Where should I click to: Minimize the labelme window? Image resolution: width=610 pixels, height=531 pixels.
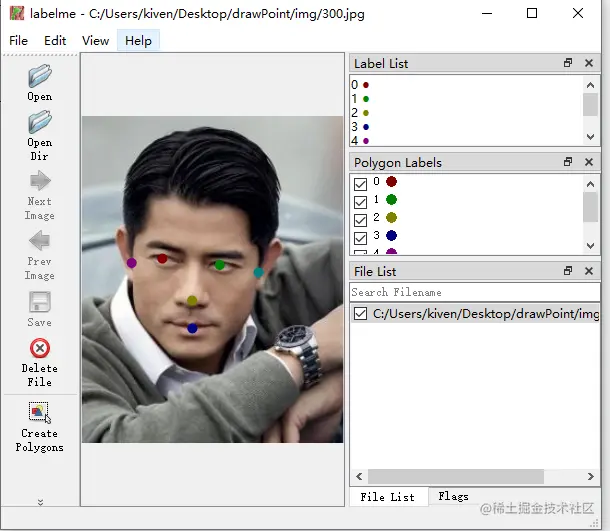click(x=487, y=13)
